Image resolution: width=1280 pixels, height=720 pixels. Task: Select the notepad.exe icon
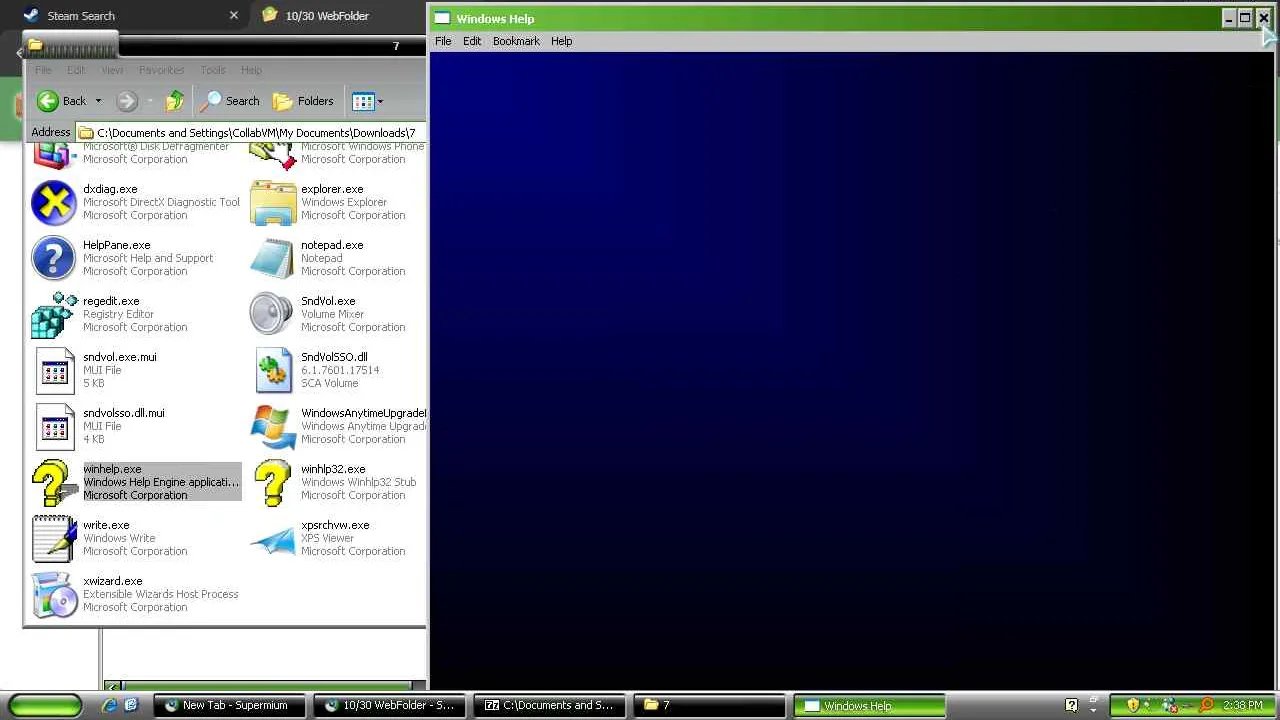point(272,258)
